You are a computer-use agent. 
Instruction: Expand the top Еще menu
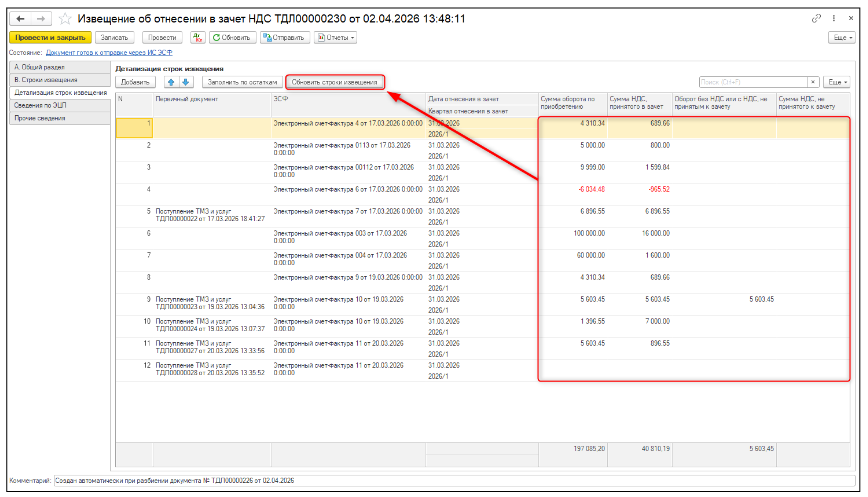tap(841, 37)
